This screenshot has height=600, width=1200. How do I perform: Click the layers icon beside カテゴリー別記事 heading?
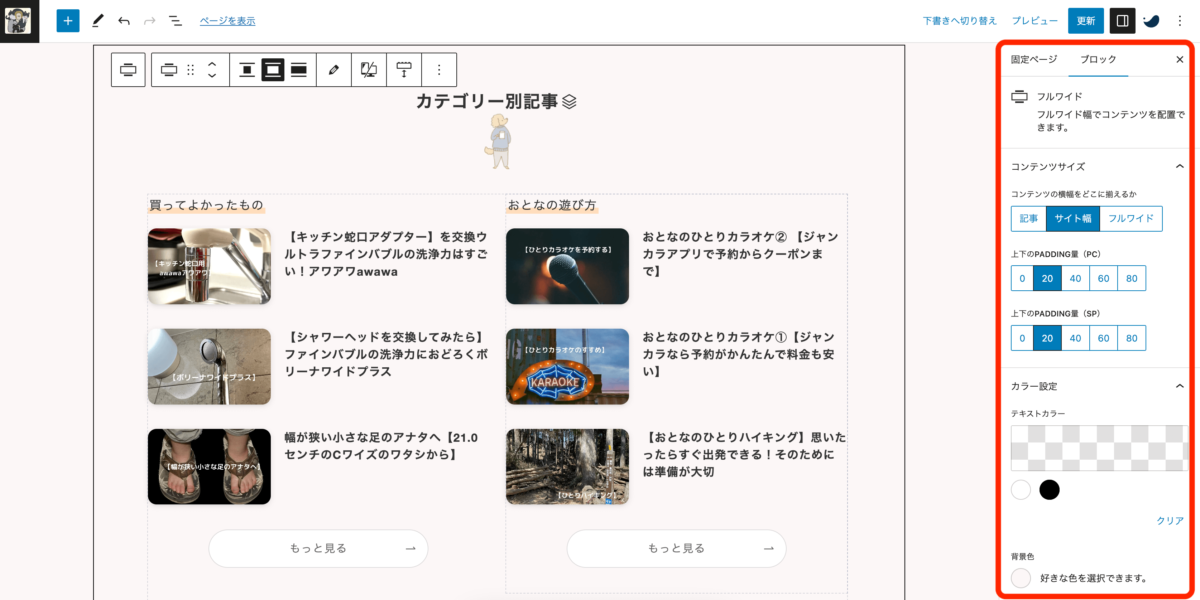[570, 101]
